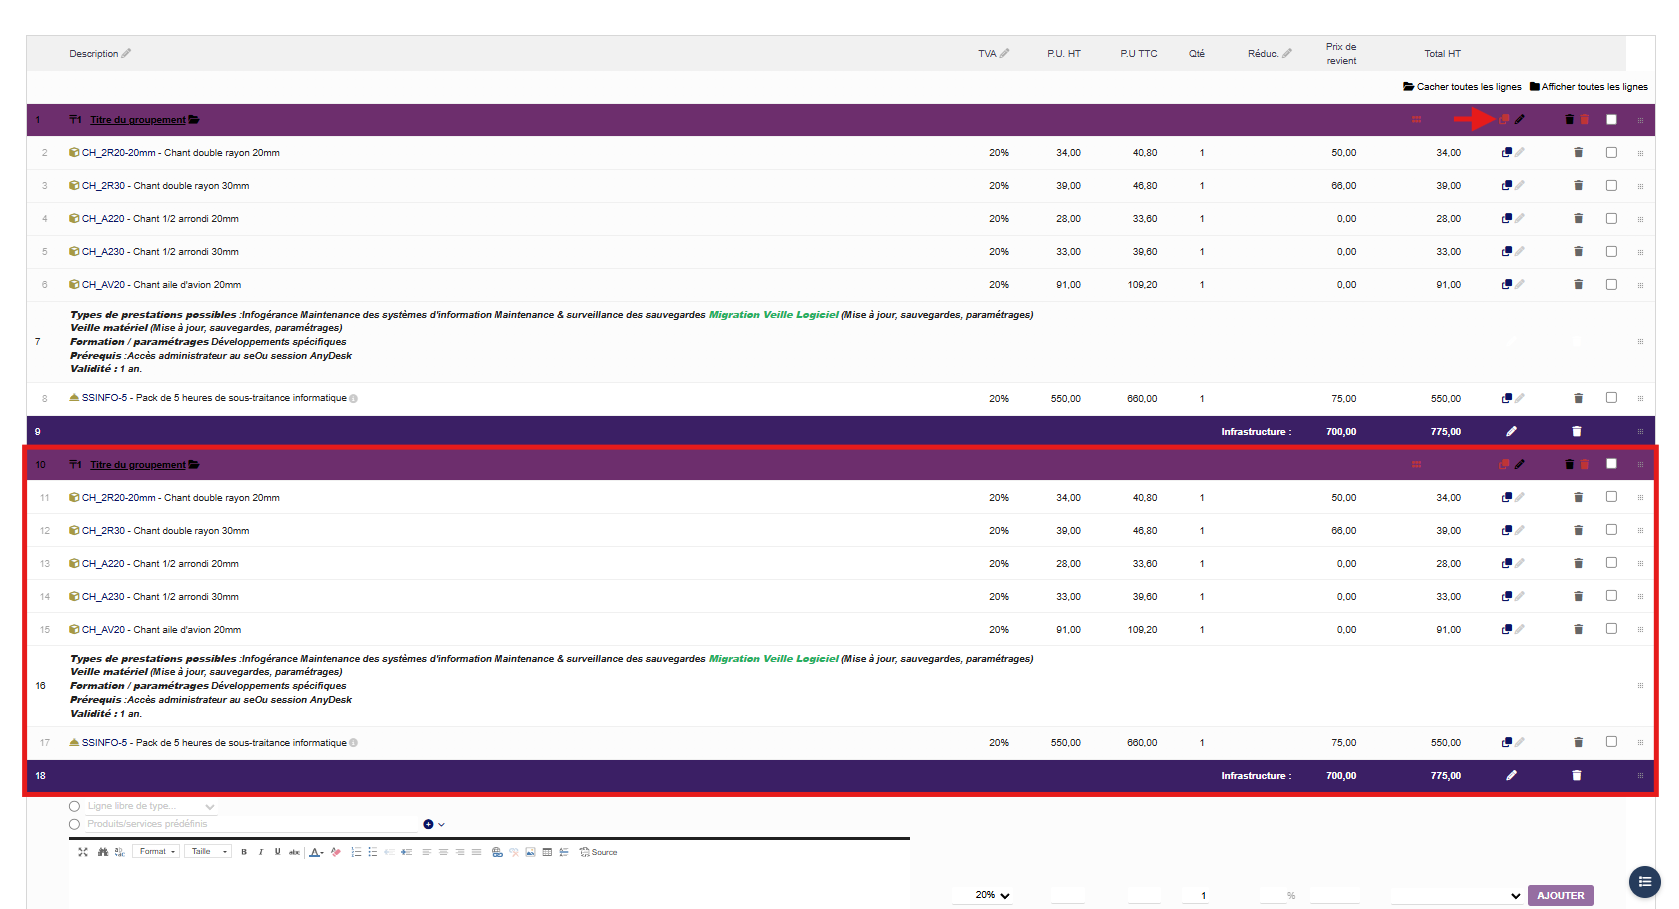The width and height of the screenshot is (1679, 909).
Task: Open the Format dropdown in the editor
Action: pos(156,852)
